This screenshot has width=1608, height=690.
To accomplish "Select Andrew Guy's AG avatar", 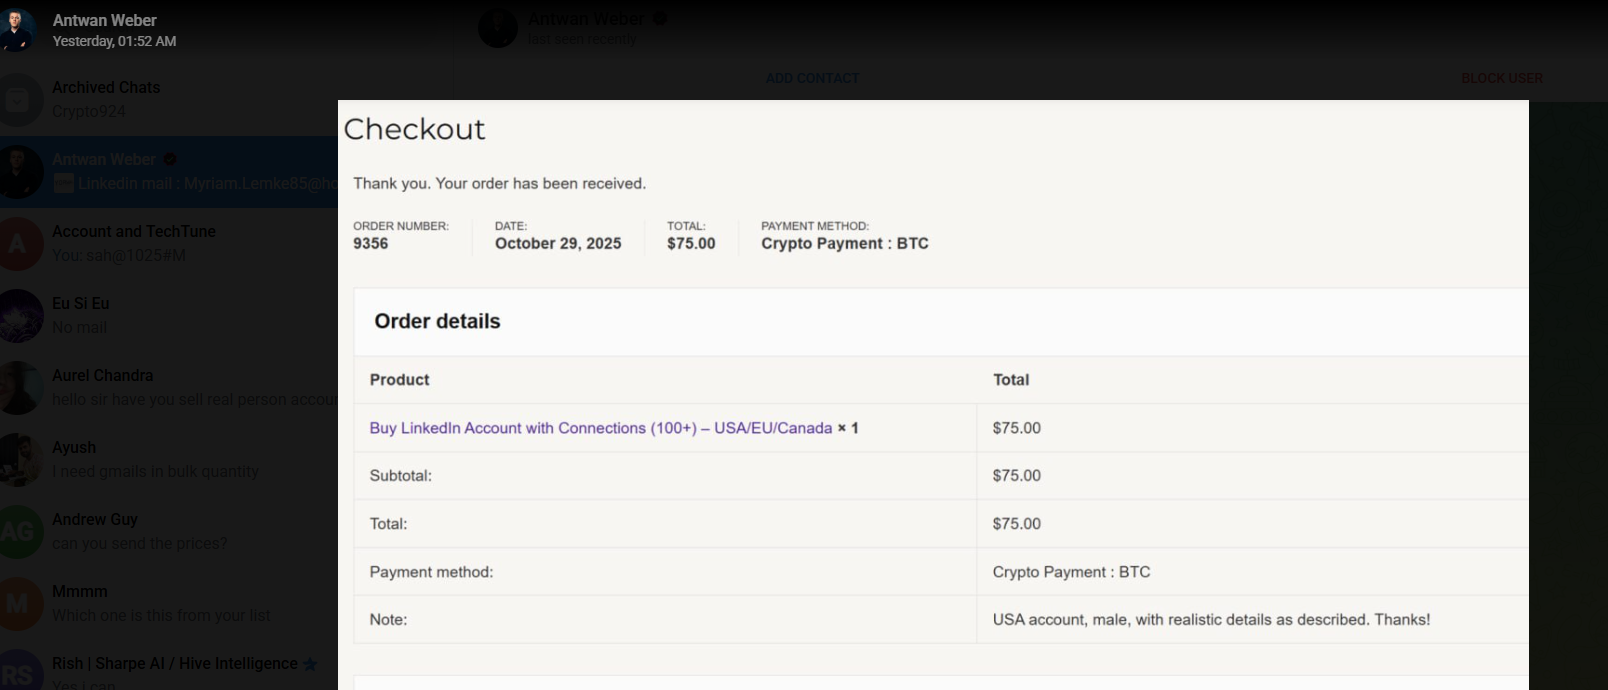I will (x=18, y=532).
